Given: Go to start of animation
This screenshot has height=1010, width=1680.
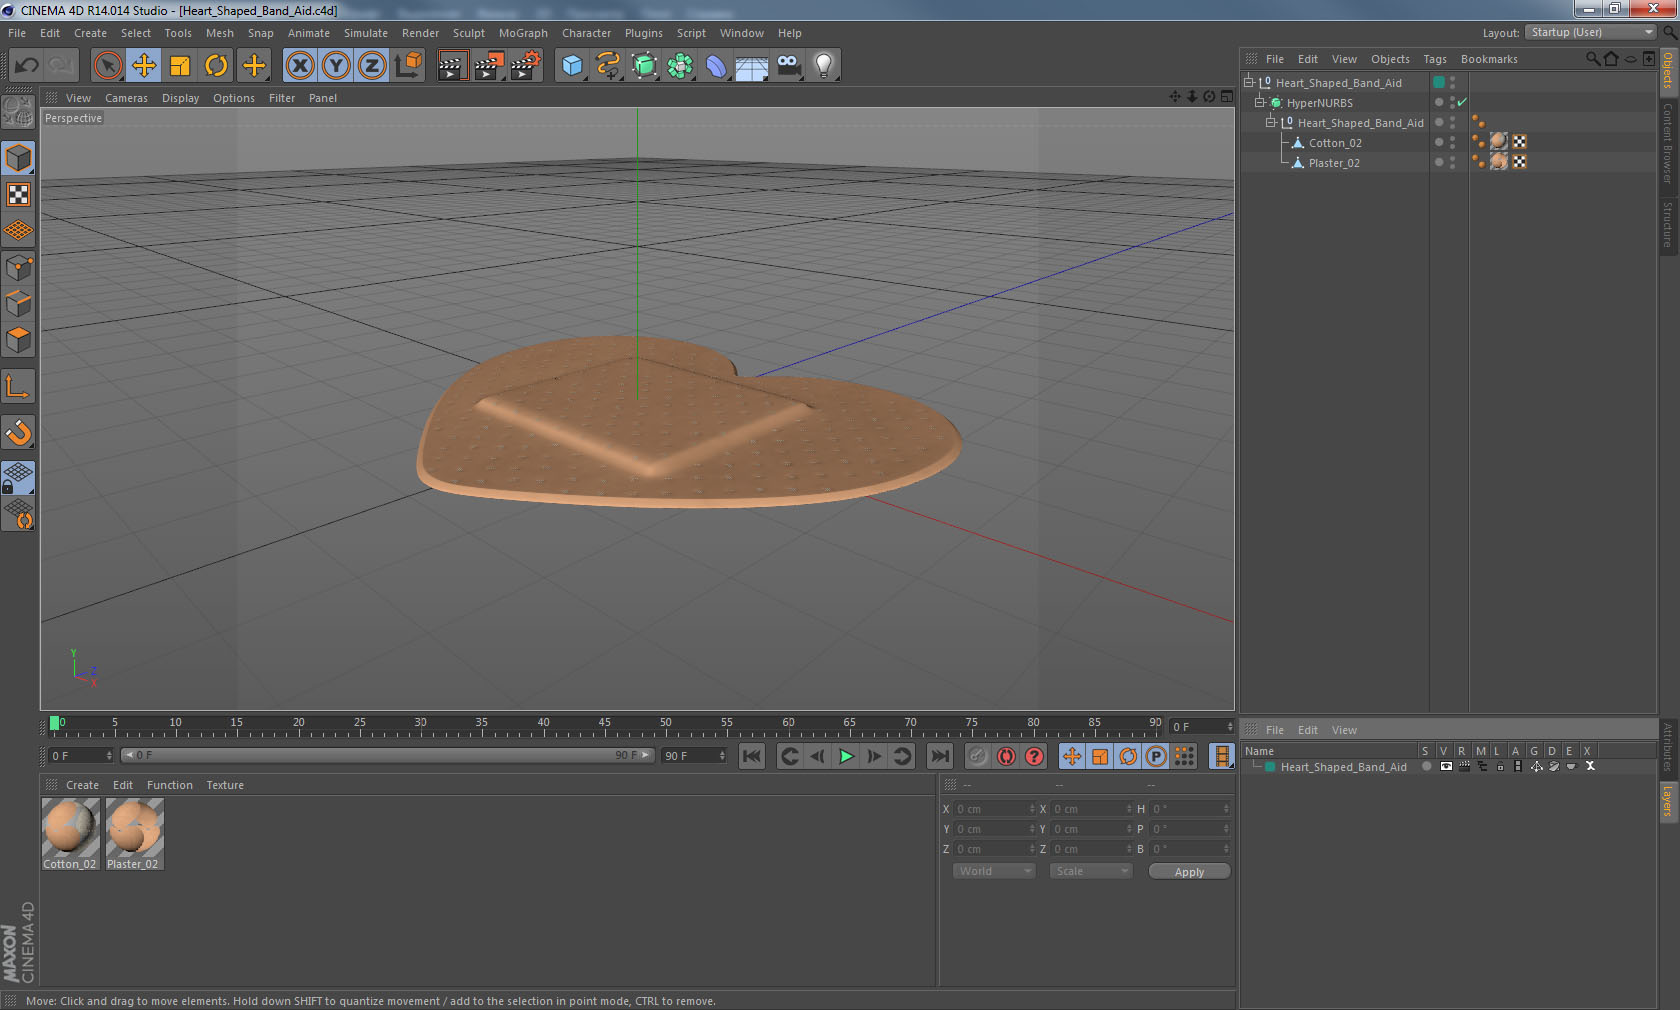Looking at the screenshot, I should (x=752, y=756).
